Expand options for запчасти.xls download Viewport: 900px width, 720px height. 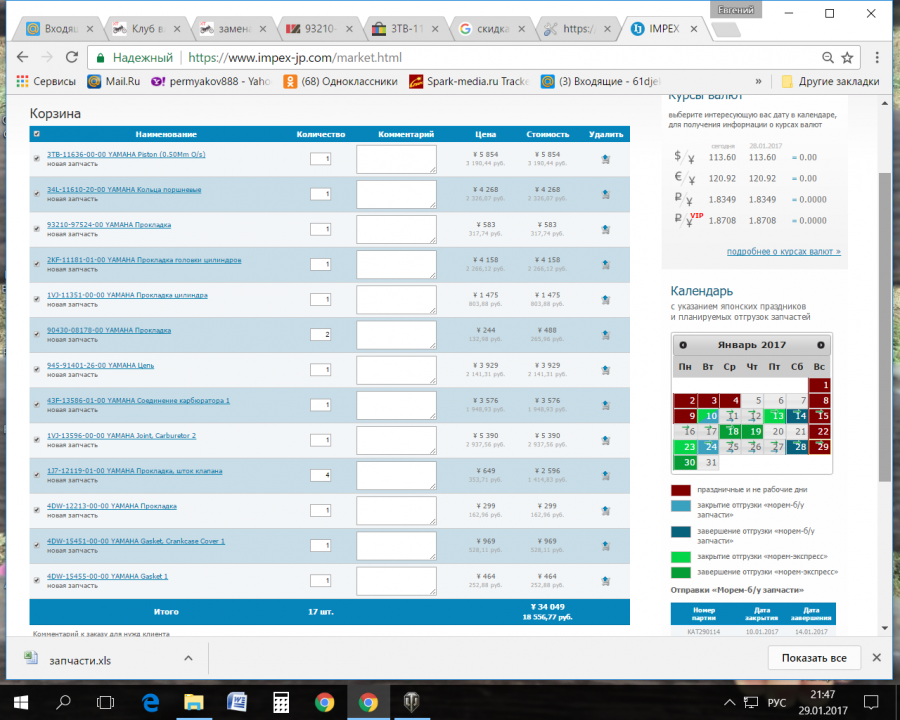187,658
